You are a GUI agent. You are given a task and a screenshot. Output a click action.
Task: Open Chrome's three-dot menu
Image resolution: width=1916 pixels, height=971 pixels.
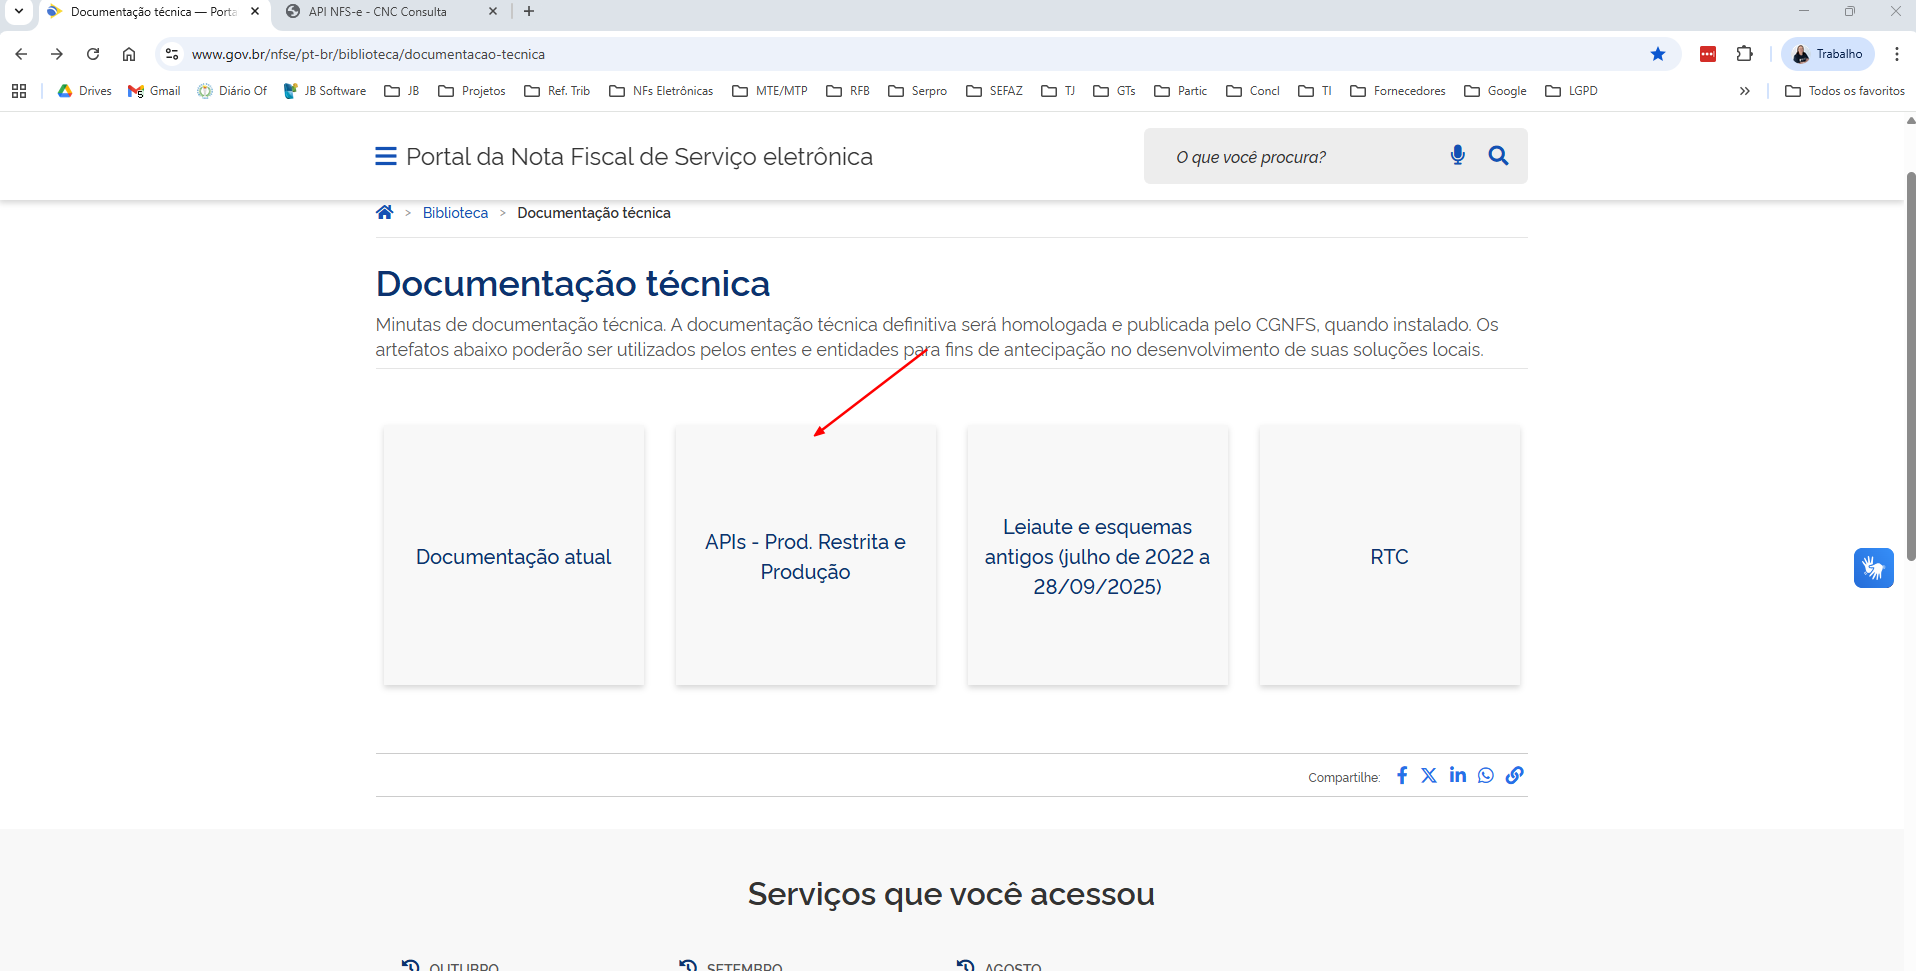(1896, 54)
